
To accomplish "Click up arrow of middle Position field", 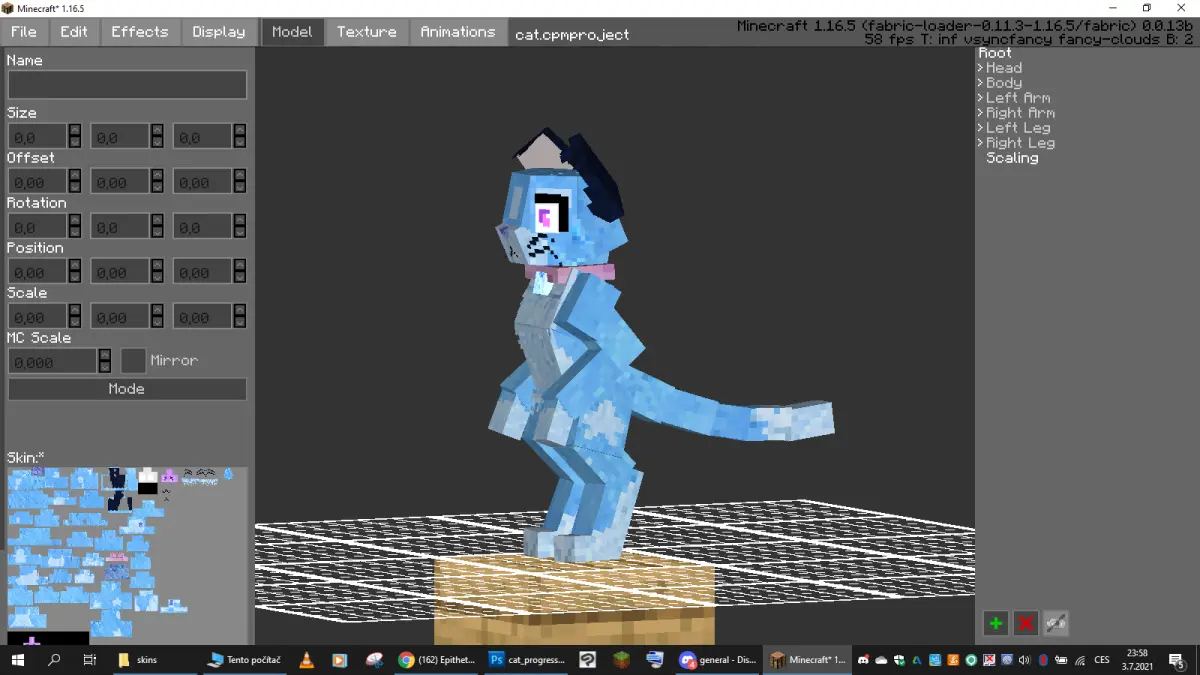I will click(157, 265).
